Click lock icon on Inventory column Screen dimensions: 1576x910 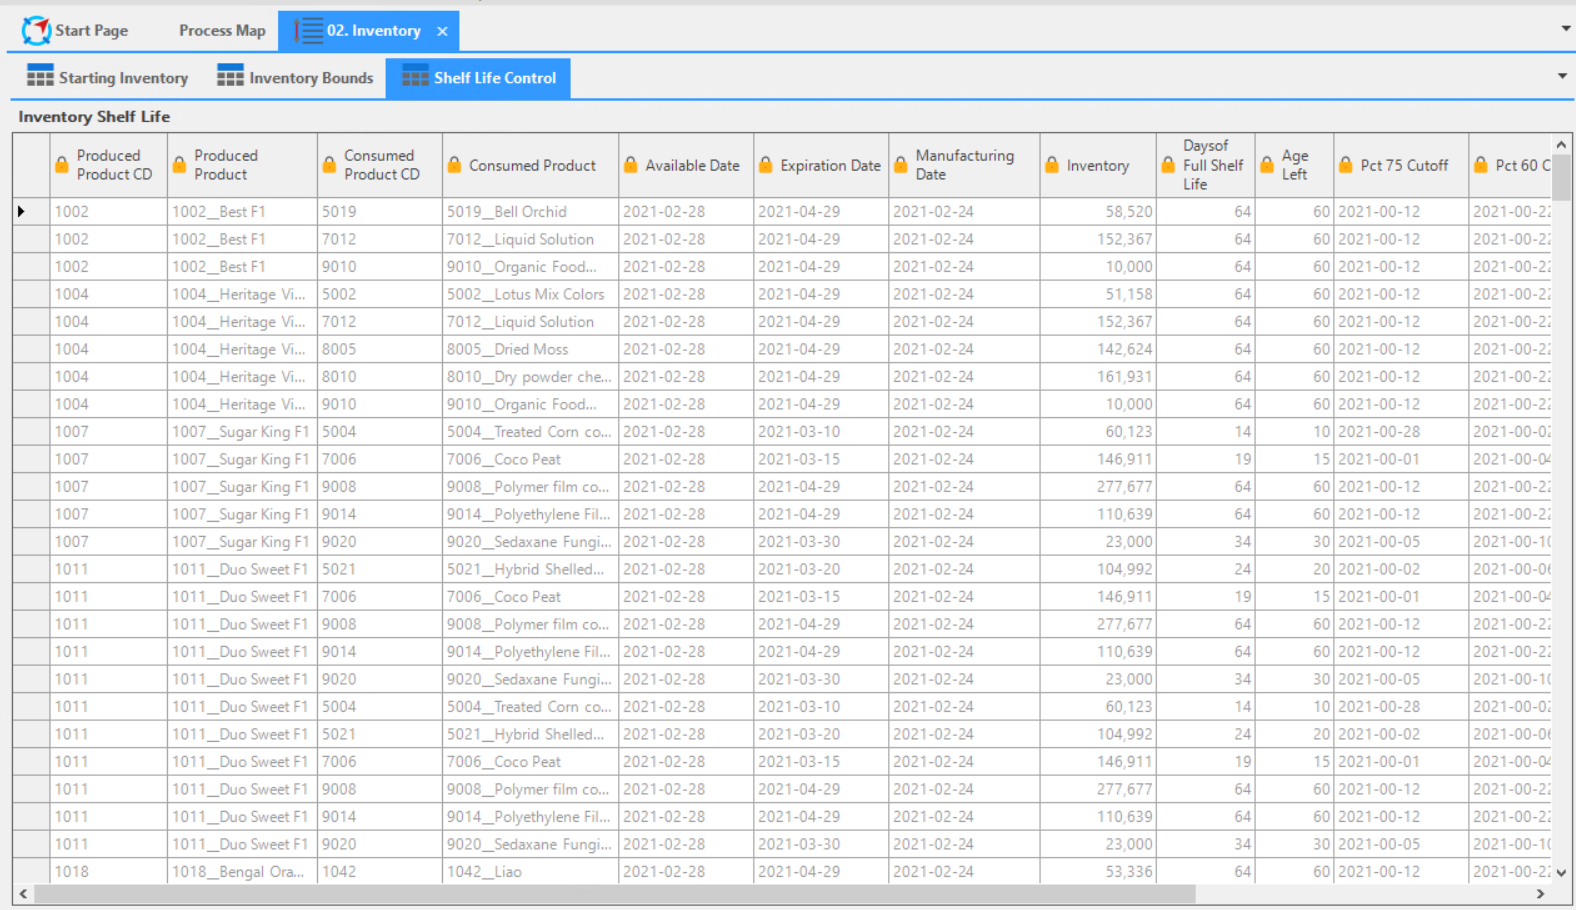[1051, 165]
